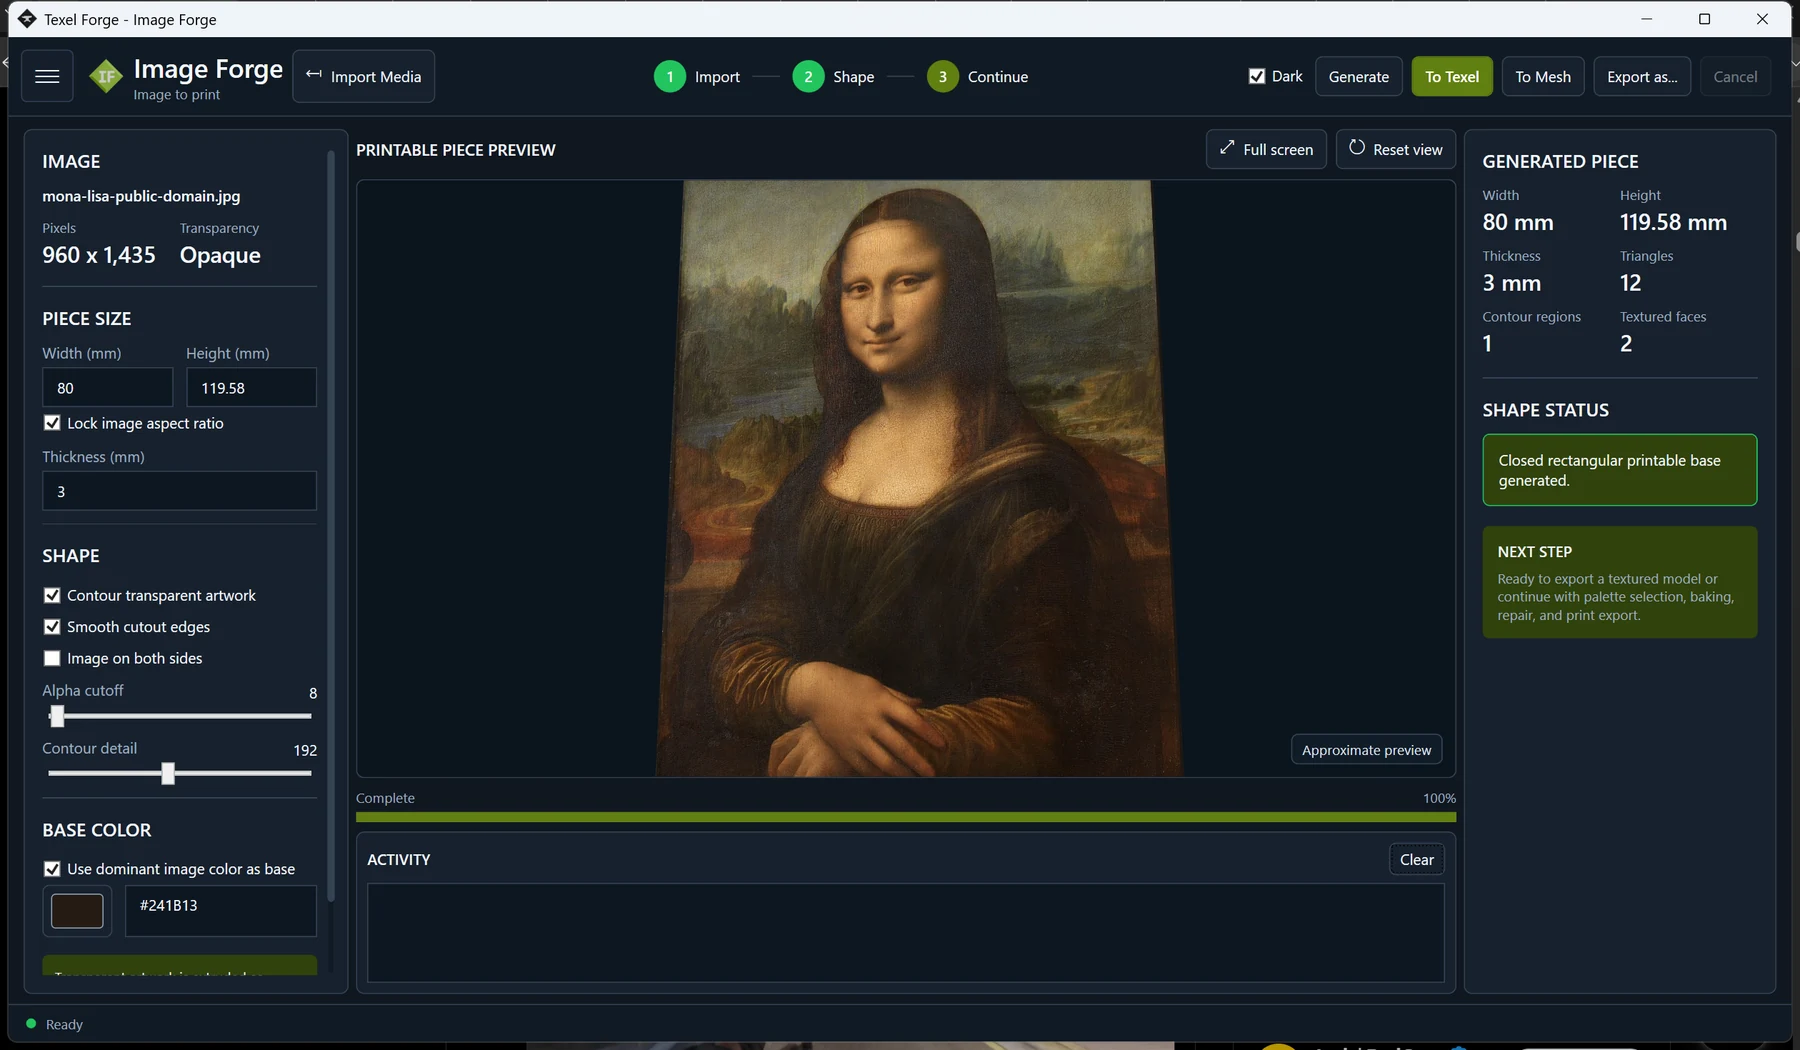Viewport: 1800px width, 1050px height.
Task: Click the Texel Forge title bar app icon
Action: pyautogui.click(x=27, y=19)
